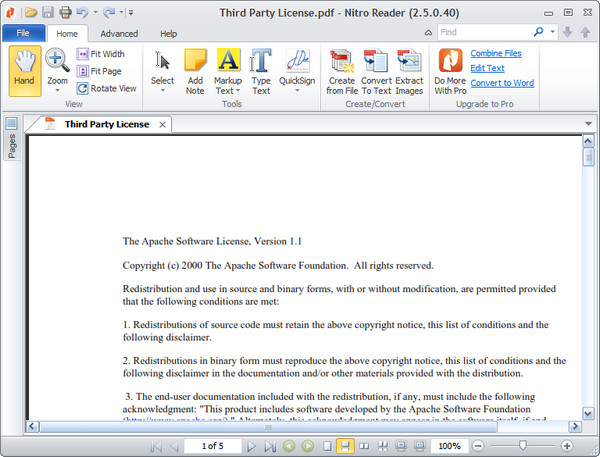Expand the QuickSign dropdown
Viewport: 600px width, 457px height.
pos(295,90)
